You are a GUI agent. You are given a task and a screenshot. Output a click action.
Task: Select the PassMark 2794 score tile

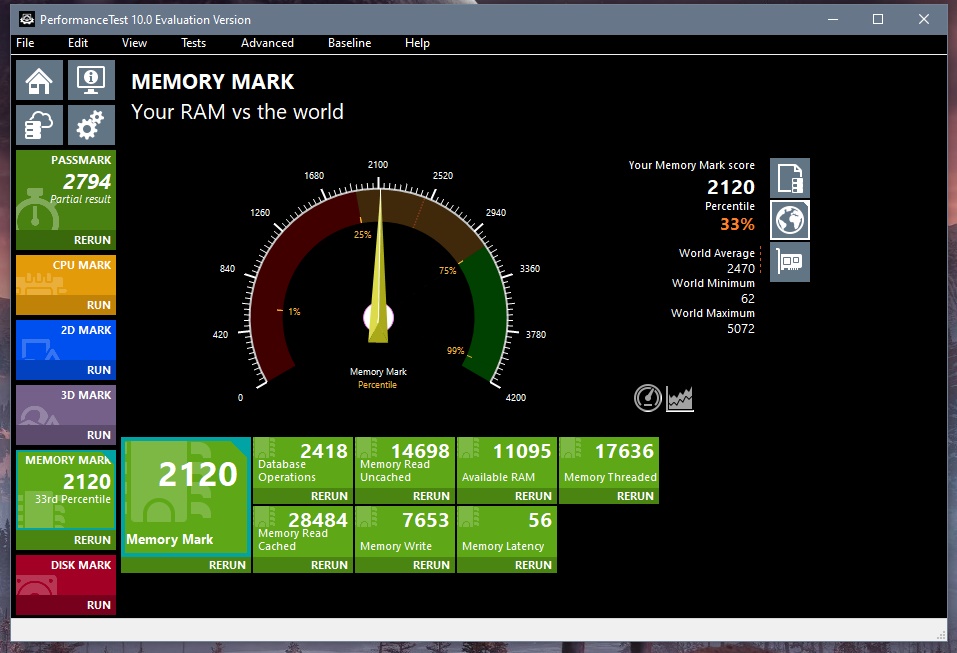click(66, 190)
